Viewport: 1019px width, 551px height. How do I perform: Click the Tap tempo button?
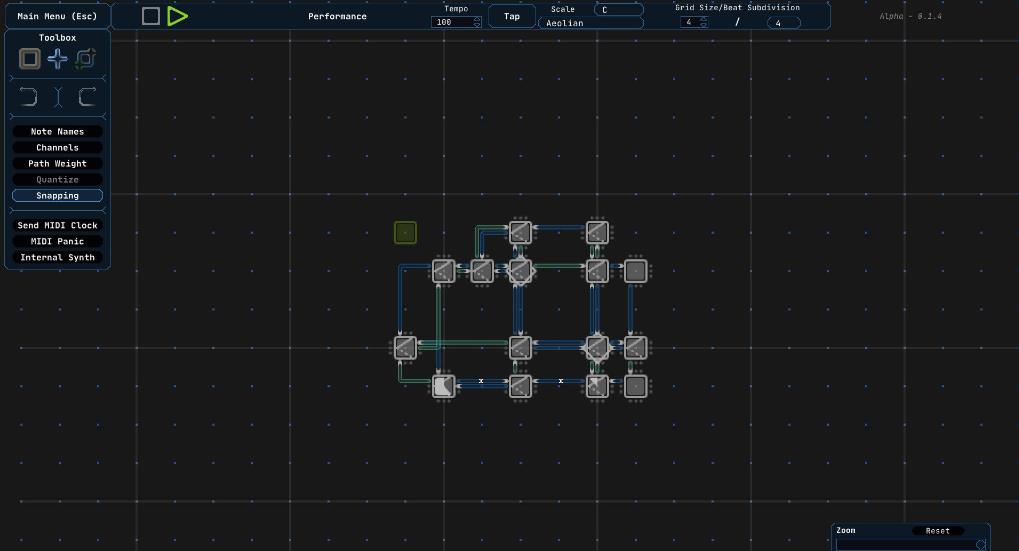512,16
